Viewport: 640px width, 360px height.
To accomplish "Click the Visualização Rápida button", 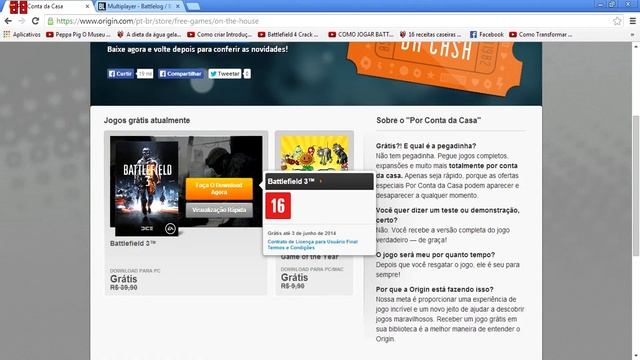I will click(x=219, y=210).
